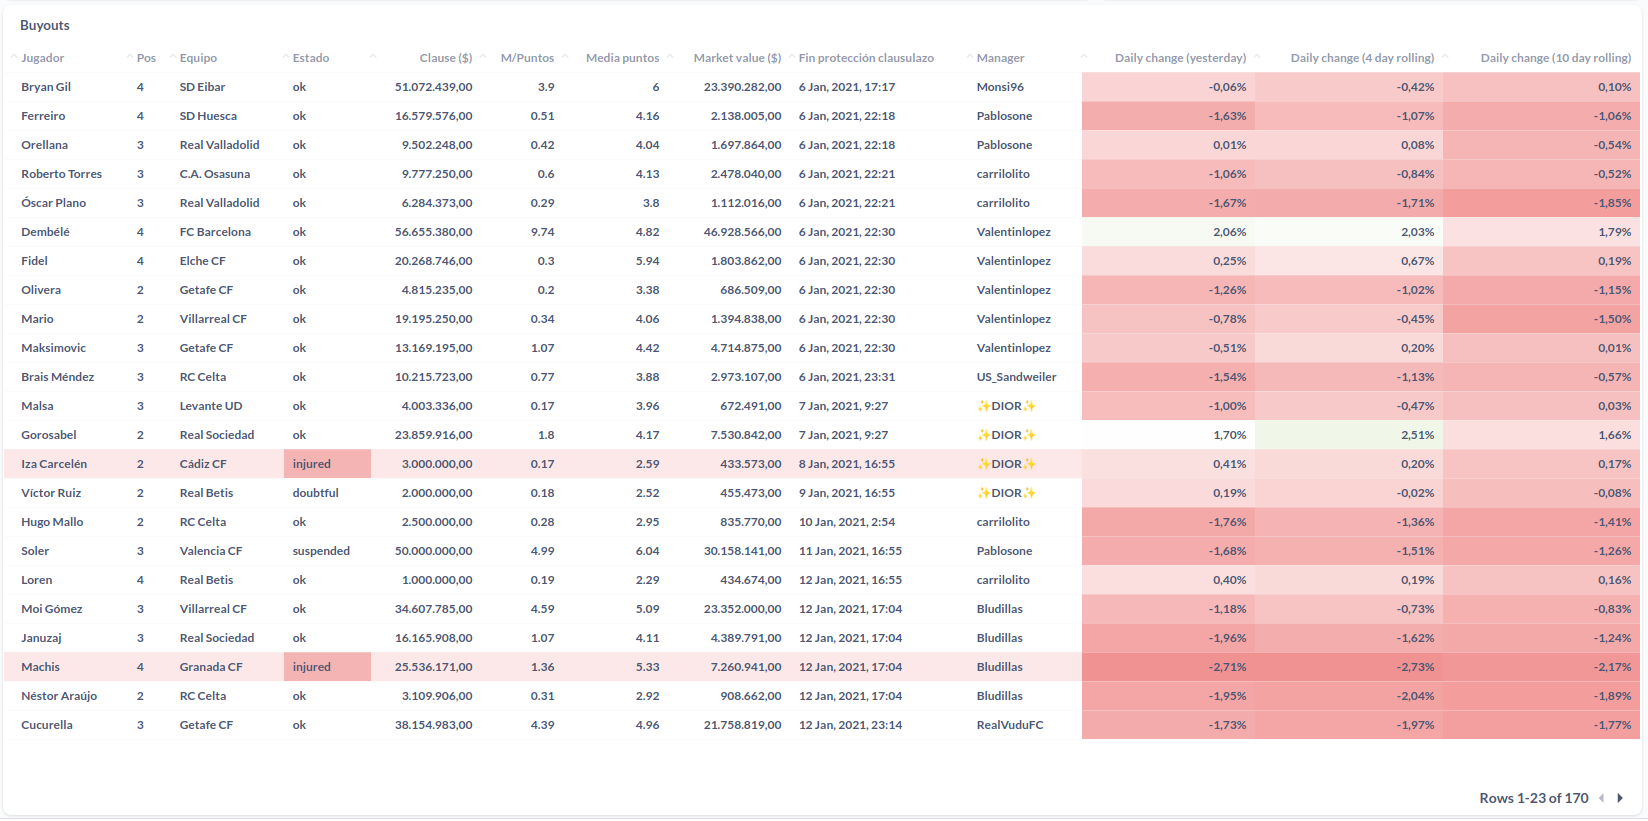Click team cell Cádiz CF
Viewport: 1648px width, 821px height.
point(203,464)
